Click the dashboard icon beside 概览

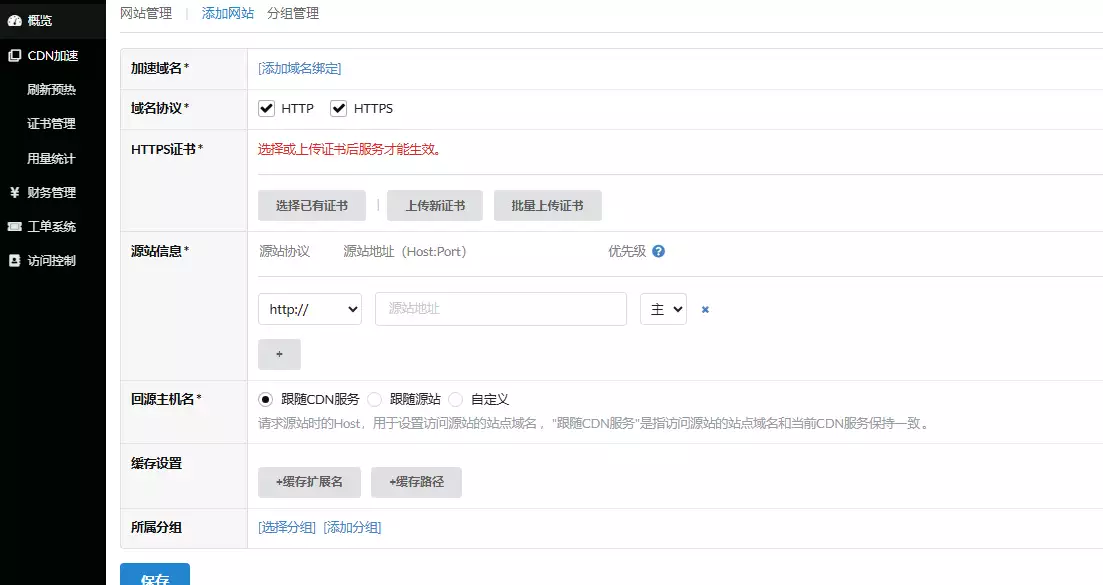point(14,21)
